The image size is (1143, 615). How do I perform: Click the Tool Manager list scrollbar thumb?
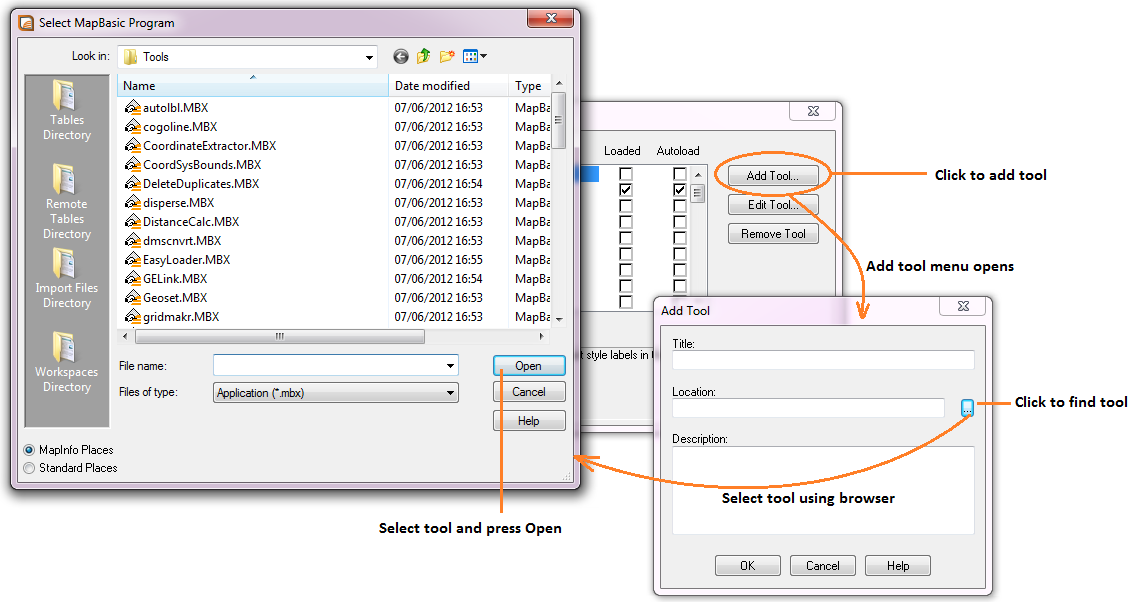tap(698, 194)
